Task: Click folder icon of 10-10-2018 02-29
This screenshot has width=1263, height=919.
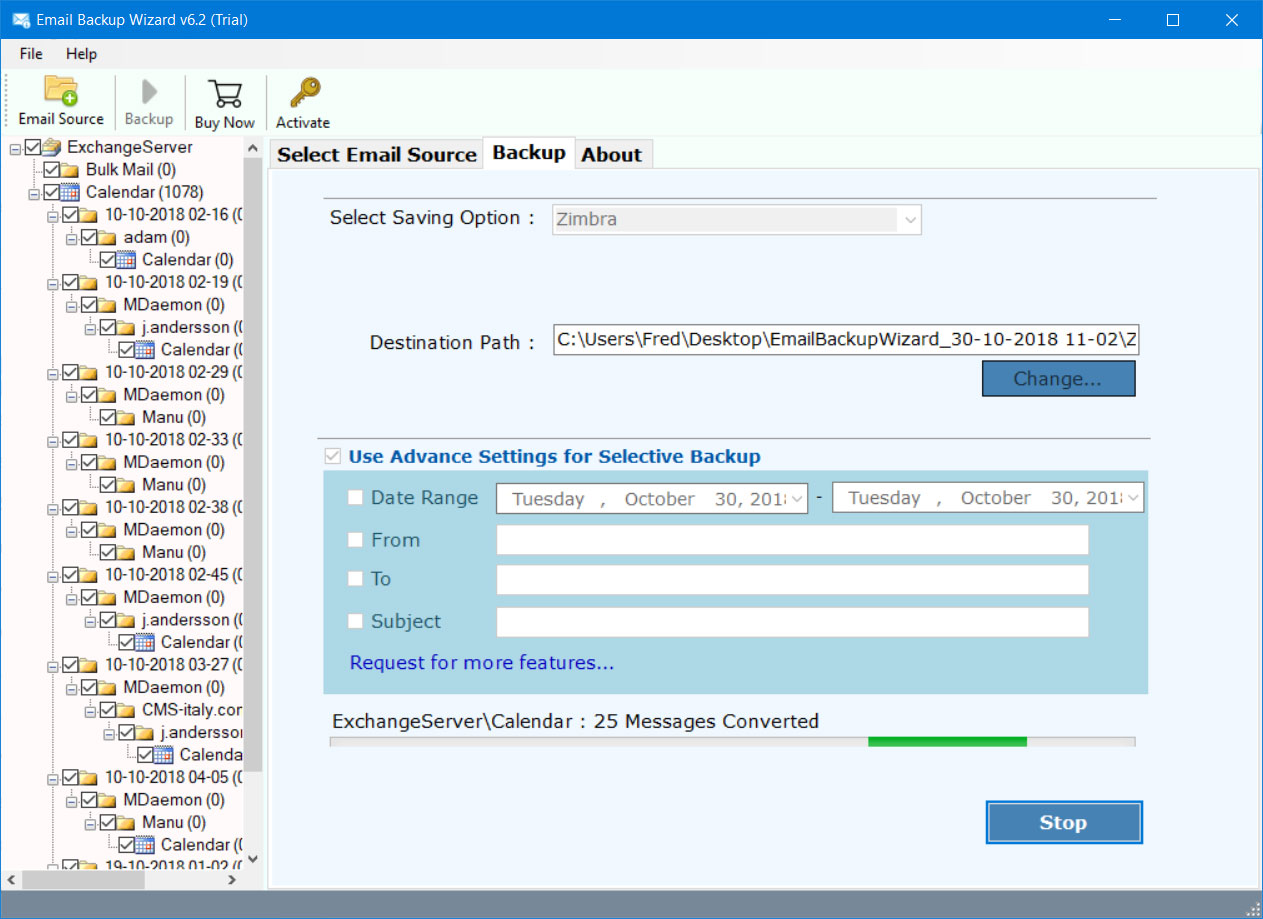Action: pyautogui.click(x=89, y=372)
